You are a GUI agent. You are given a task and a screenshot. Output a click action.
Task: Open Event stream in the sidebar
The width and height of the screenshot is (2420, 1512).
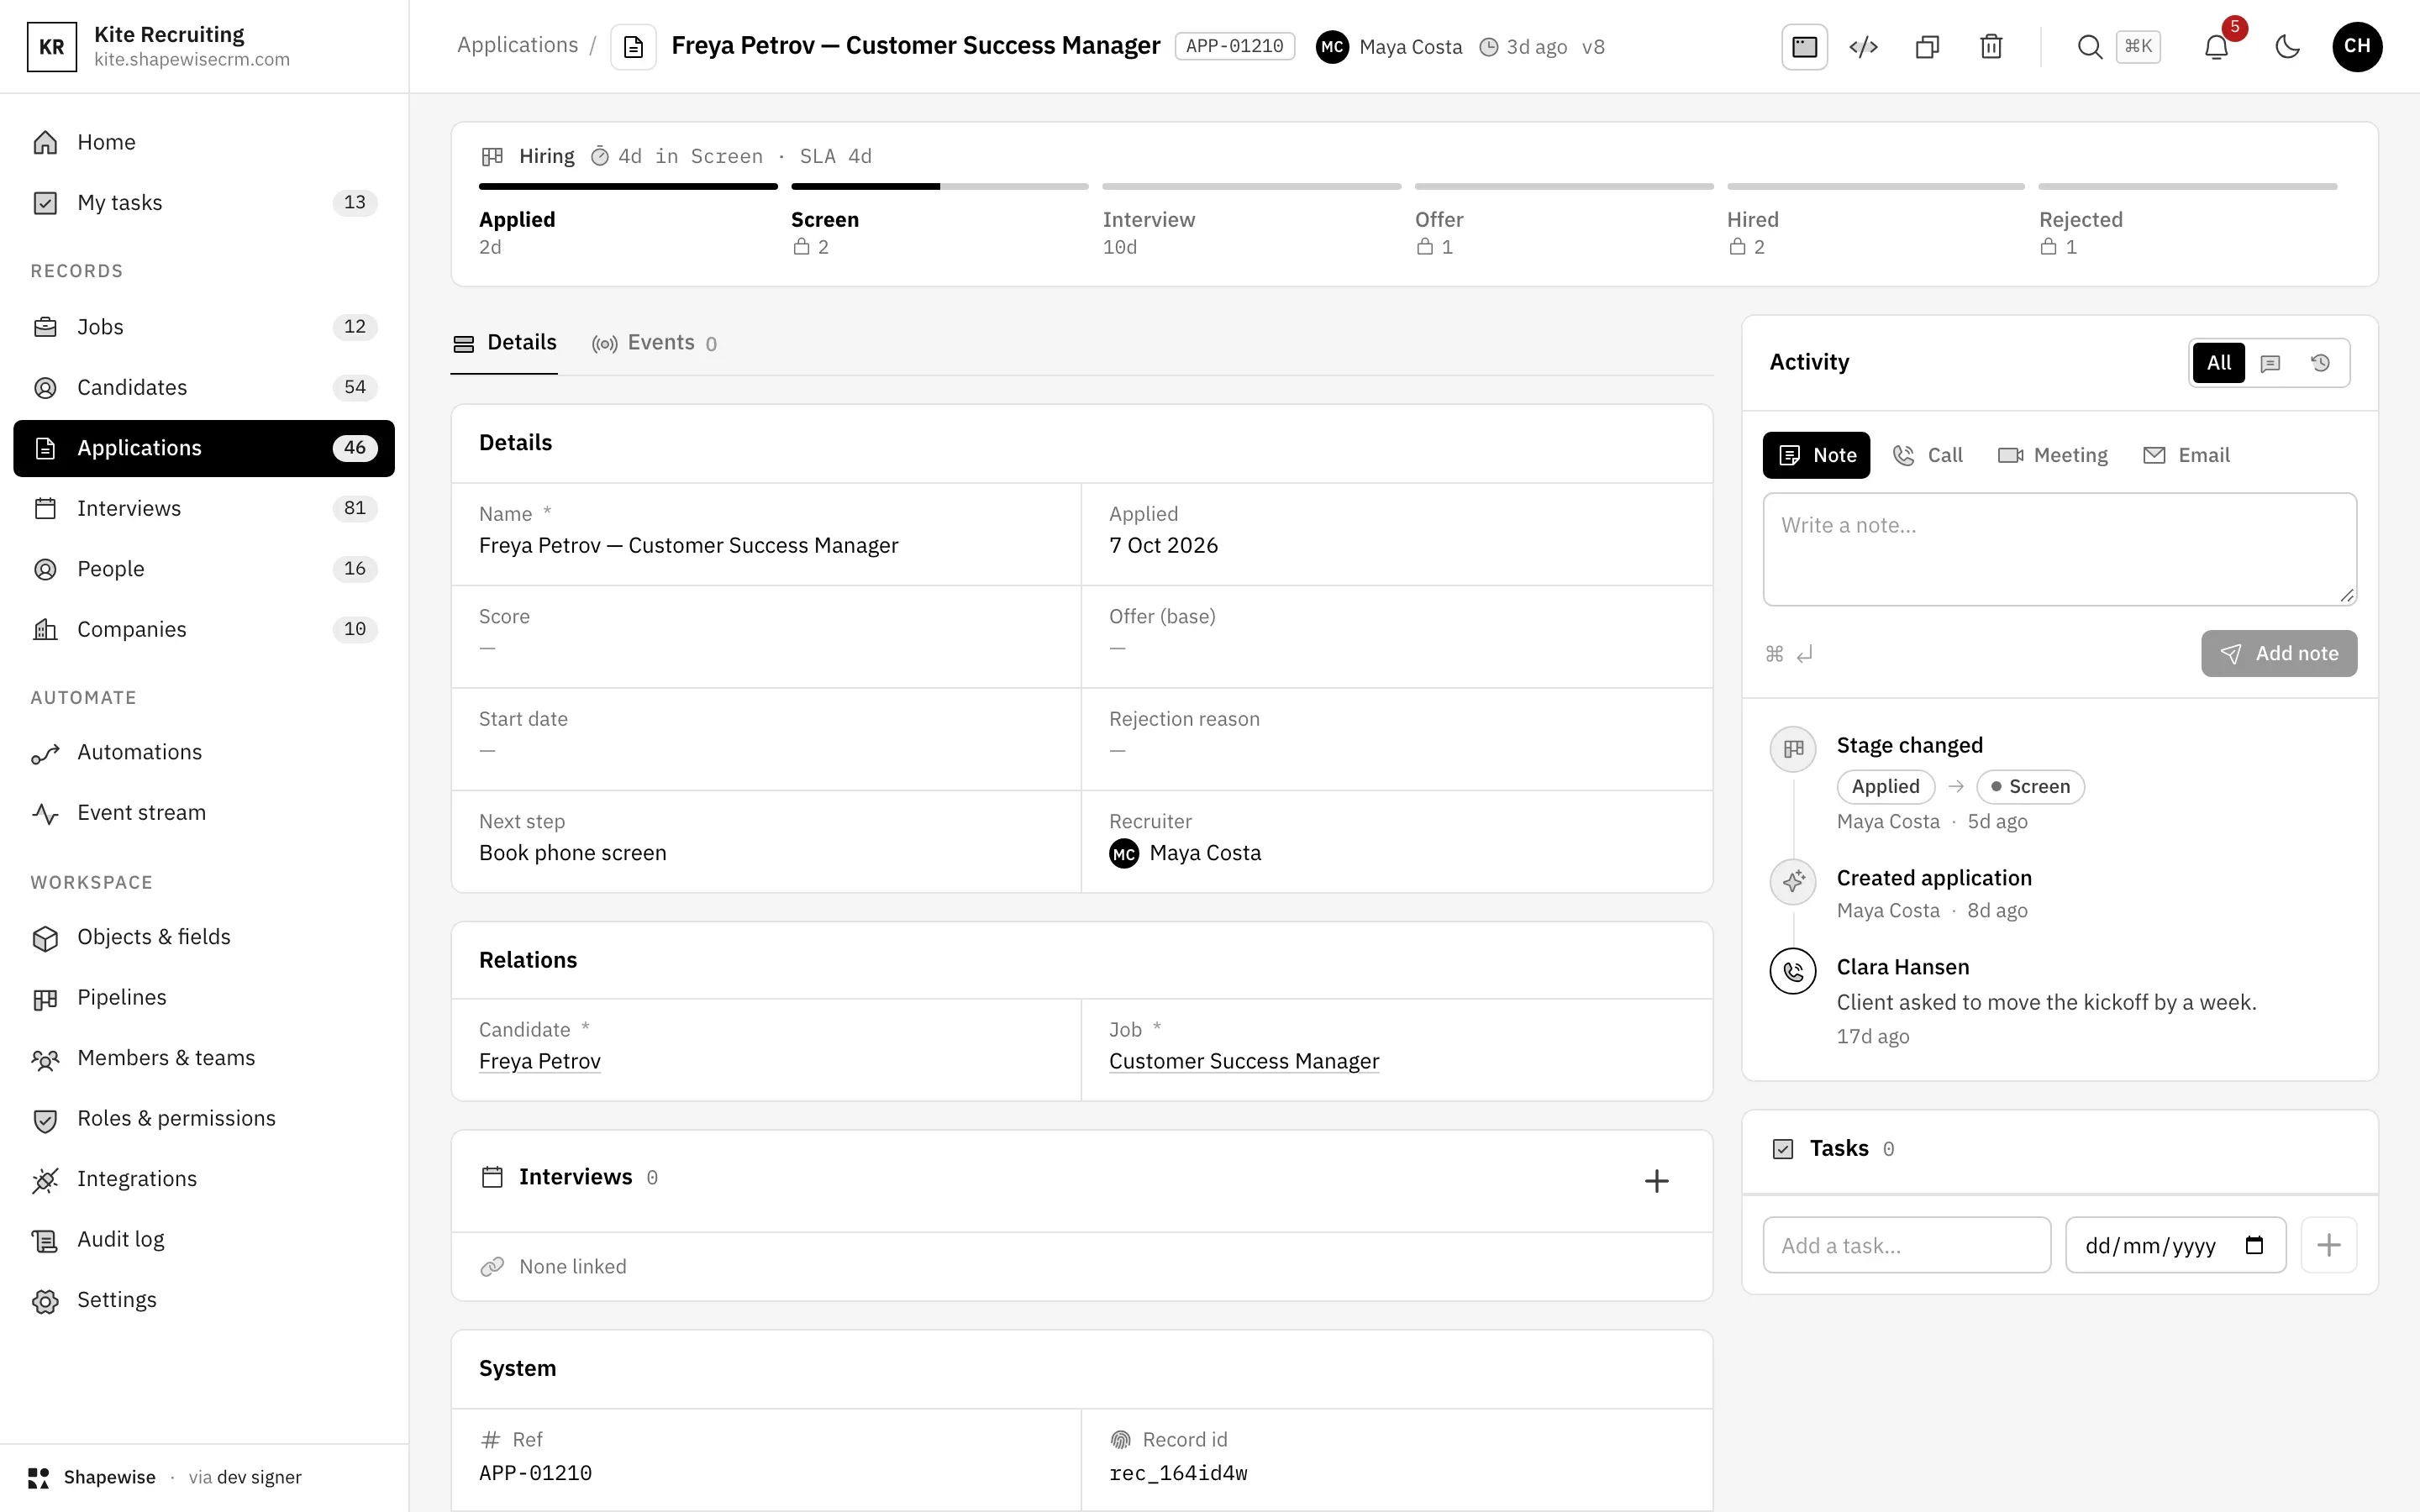[x=204, y=813]
